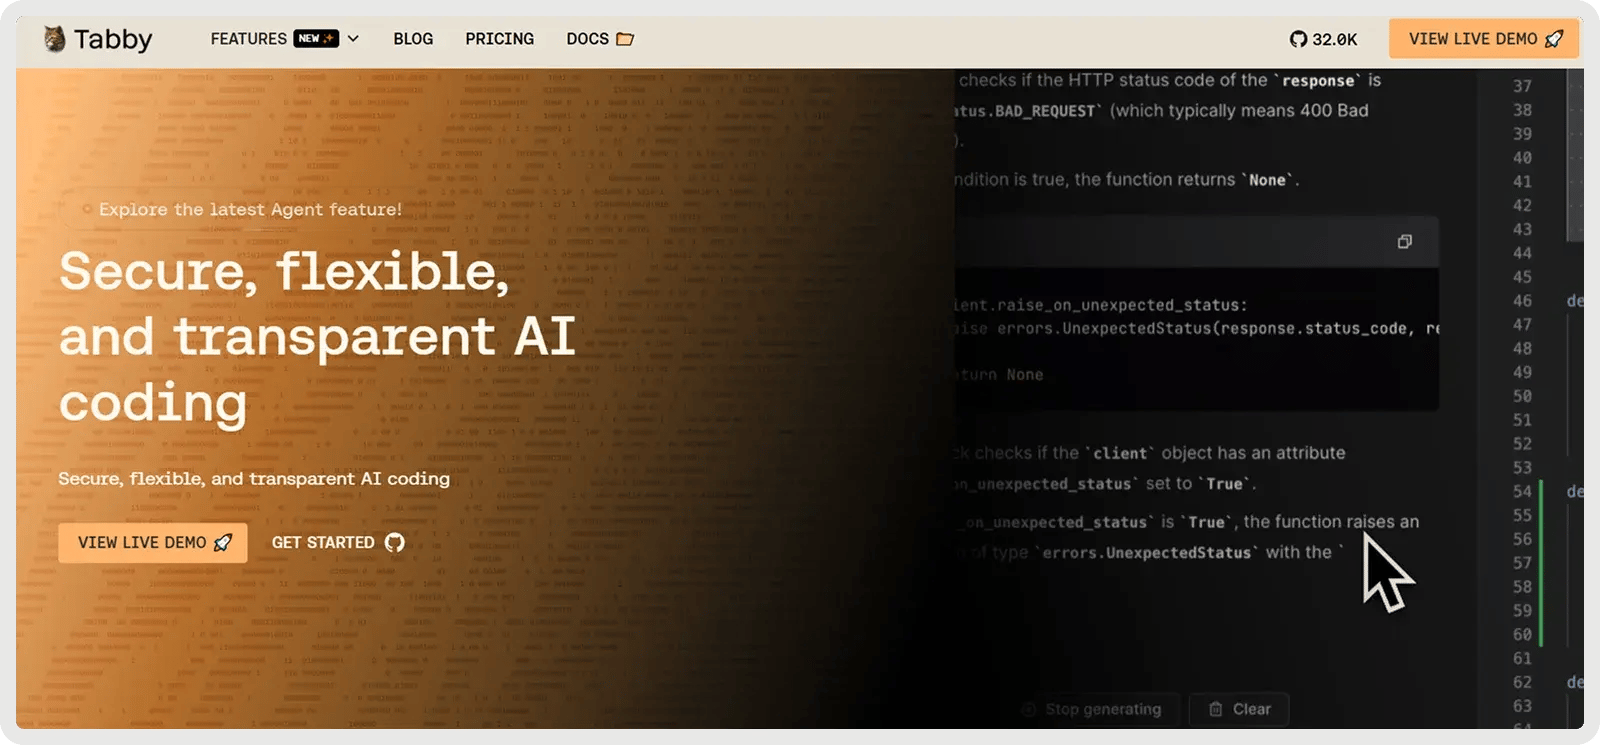Click the rocket icon in navbar demo button
Screen dimensions: 1600x745
[x=1554, y=39]
